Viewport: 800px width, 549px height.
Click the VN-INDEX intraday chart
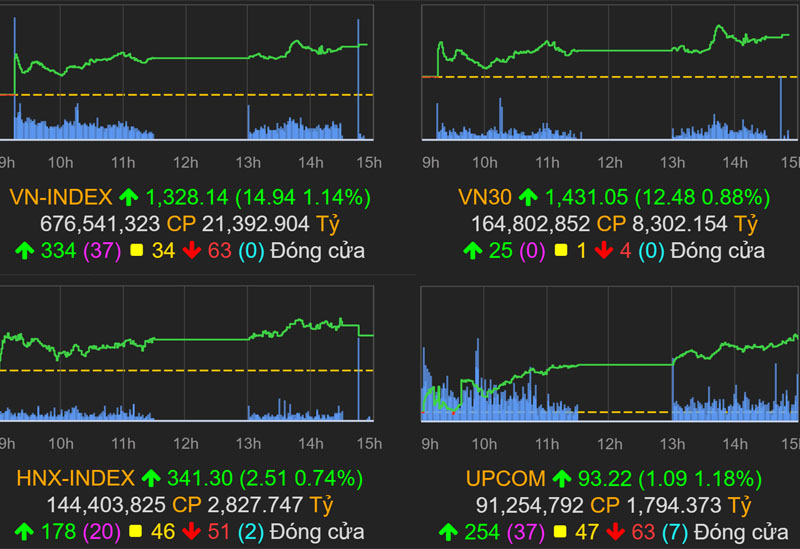187,72
